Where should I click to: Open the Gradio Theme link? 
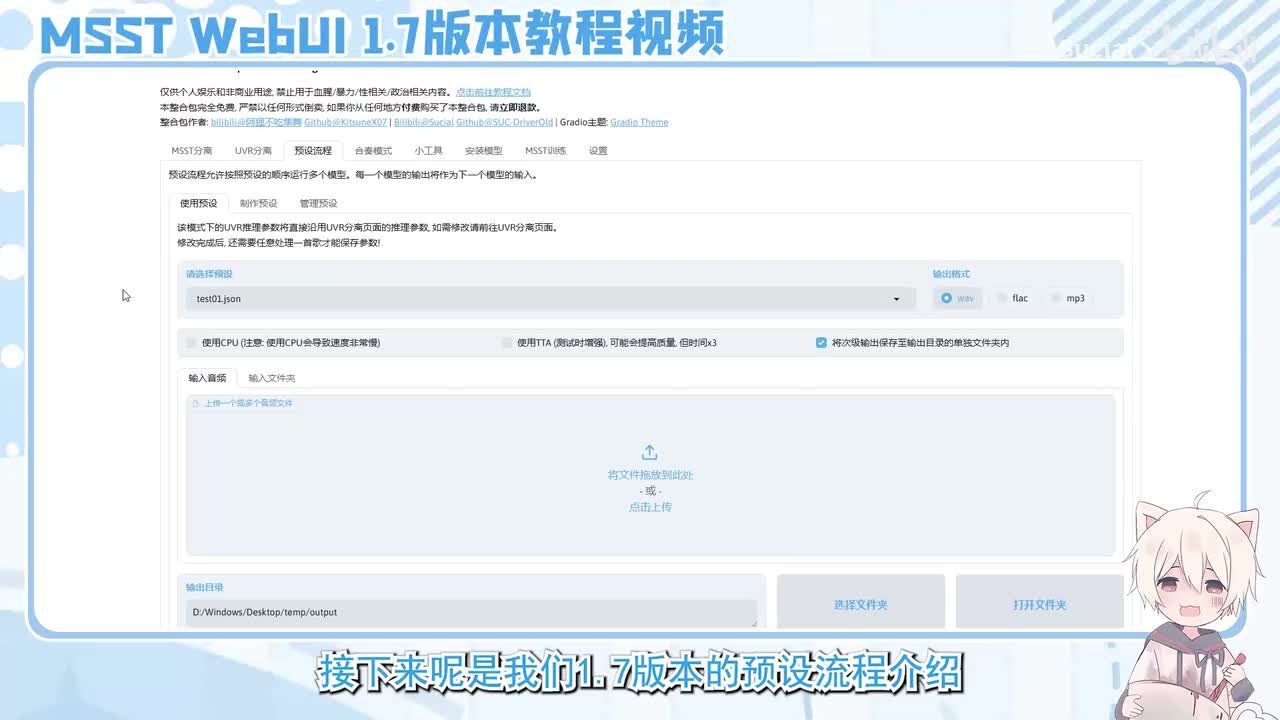639,122
